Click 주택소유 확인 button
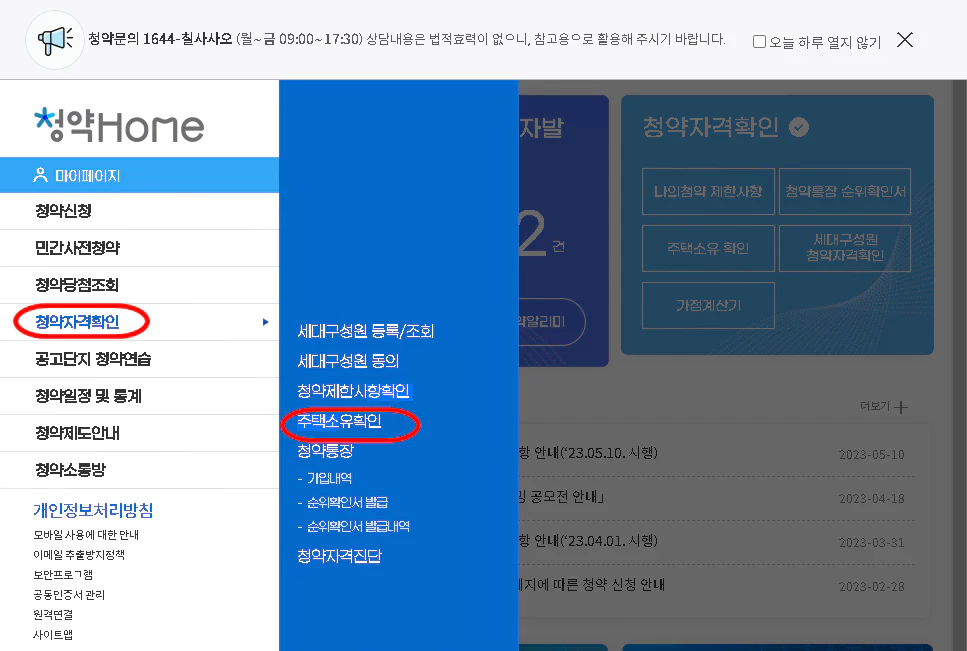 (708, 248)
